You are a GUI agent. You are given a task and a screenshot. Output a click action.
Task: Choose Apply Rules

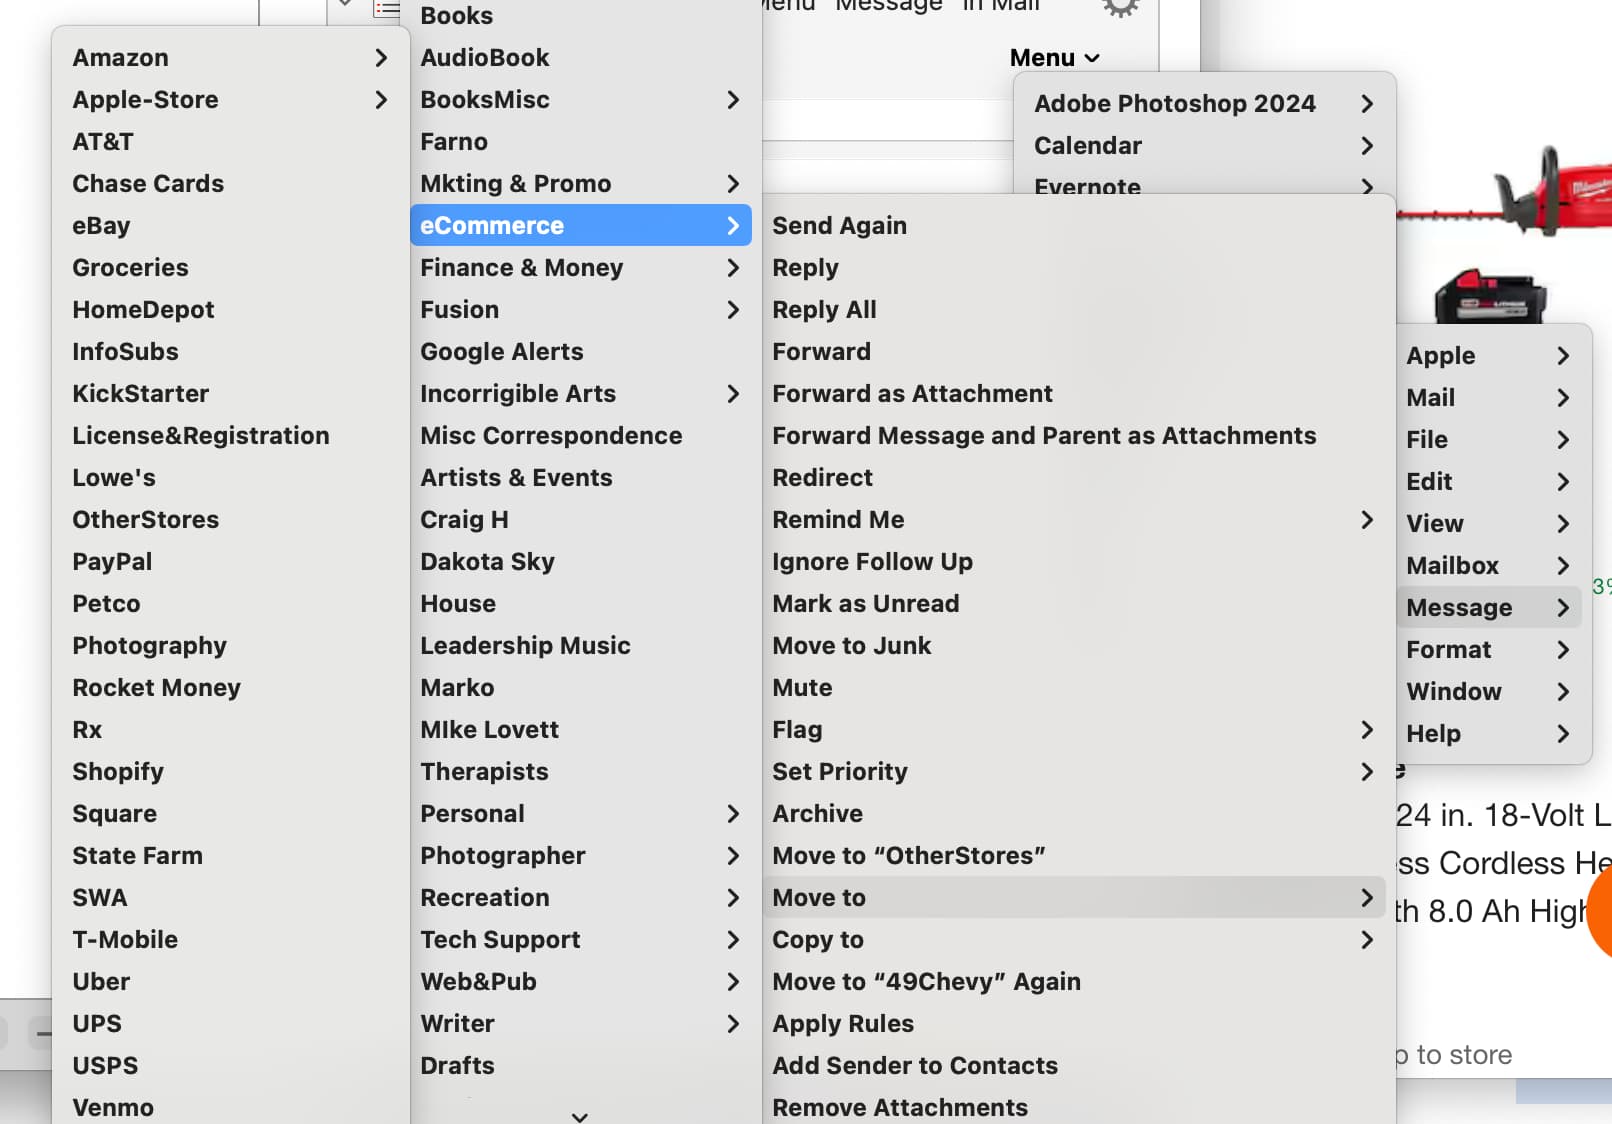click(x=1074, y=1024)
